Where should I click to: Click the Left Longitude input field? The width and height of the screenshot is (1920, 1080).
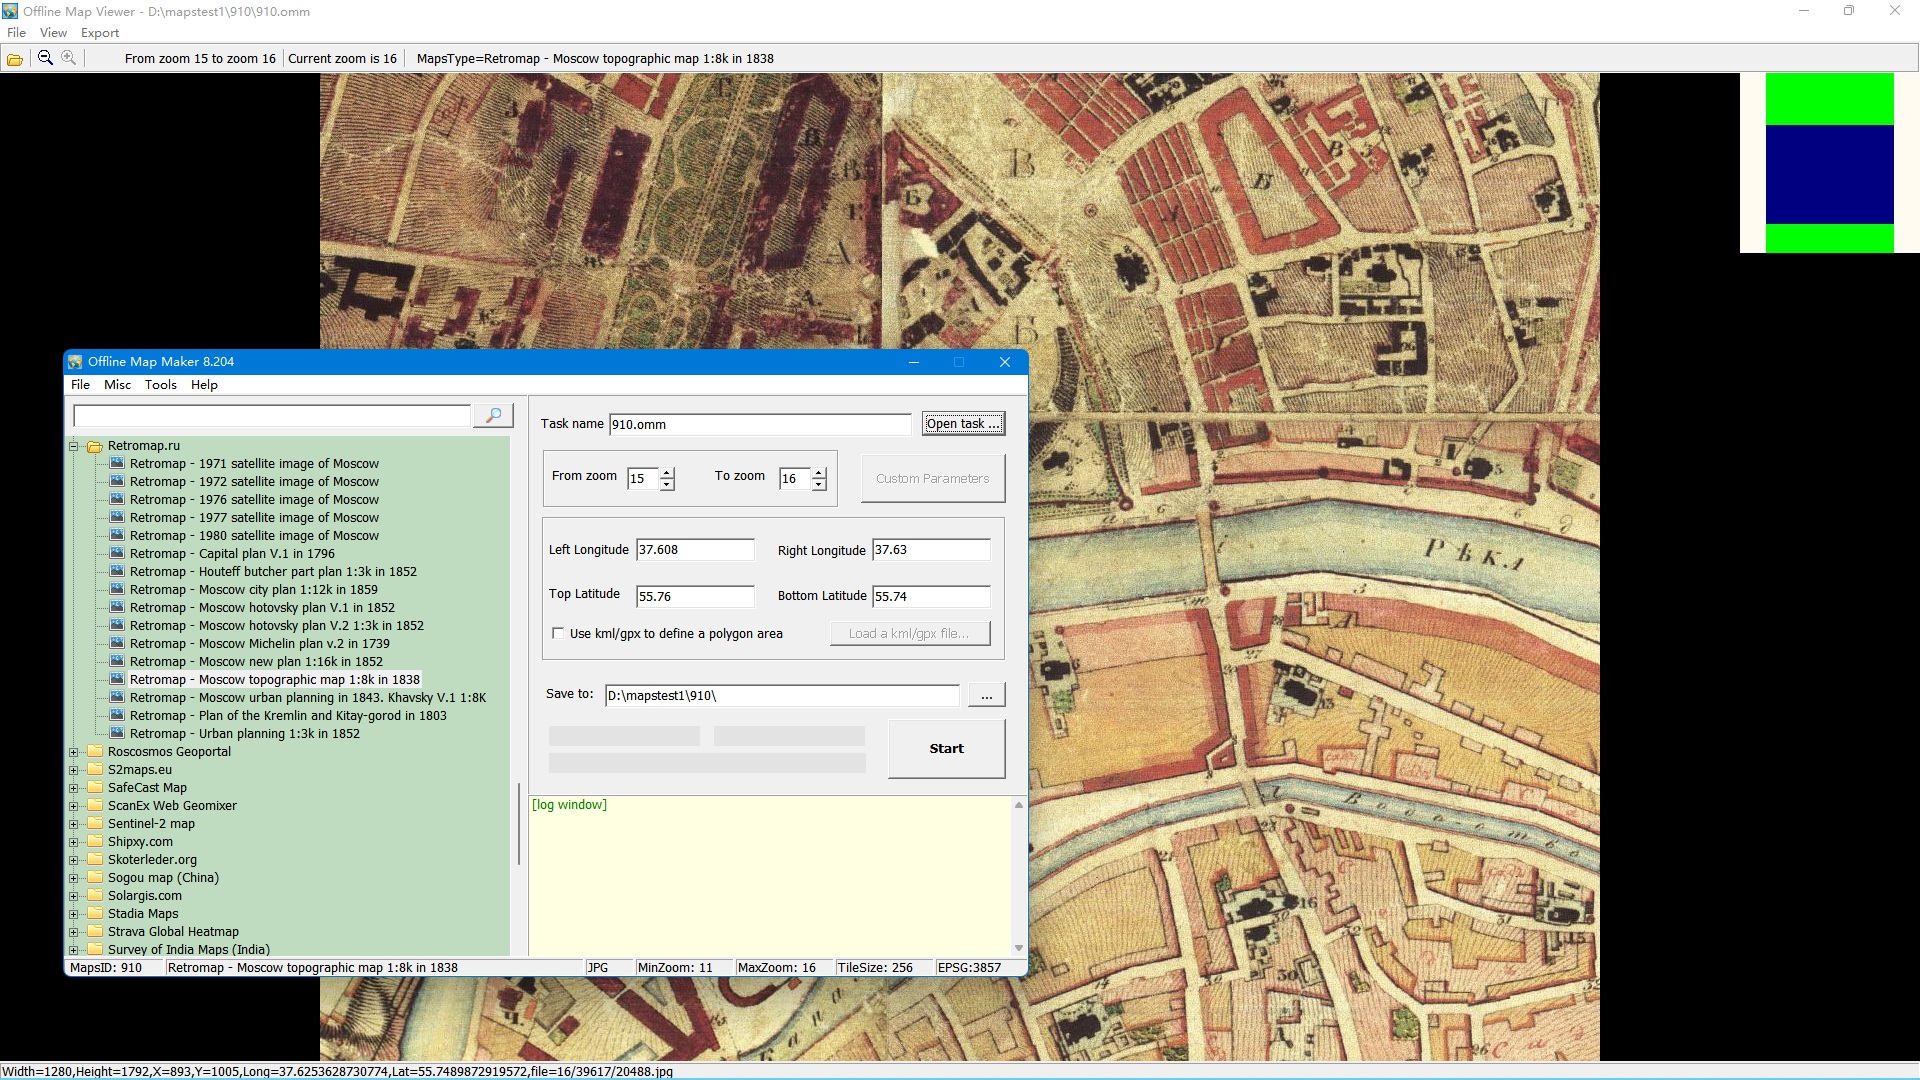click(x=695, y=550)
